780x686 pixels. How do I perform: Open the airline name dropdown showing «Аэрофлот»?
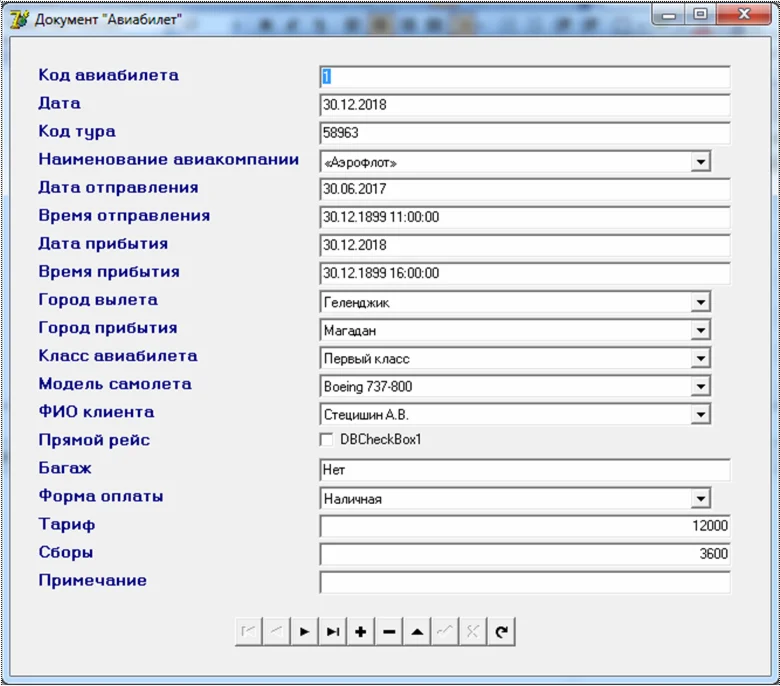click(x=700, y=161)
